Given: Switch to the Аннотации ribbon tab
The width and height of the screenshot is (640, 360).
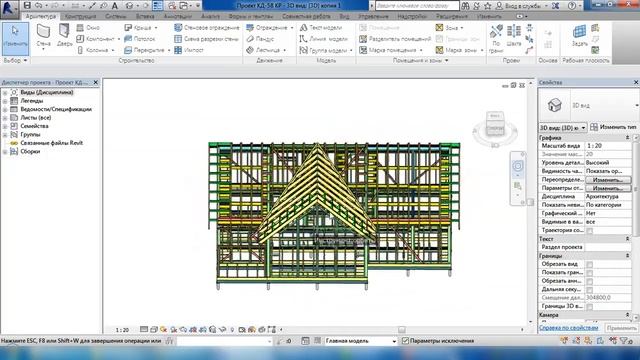Looking at the screenshot, I should click(178, 16).
